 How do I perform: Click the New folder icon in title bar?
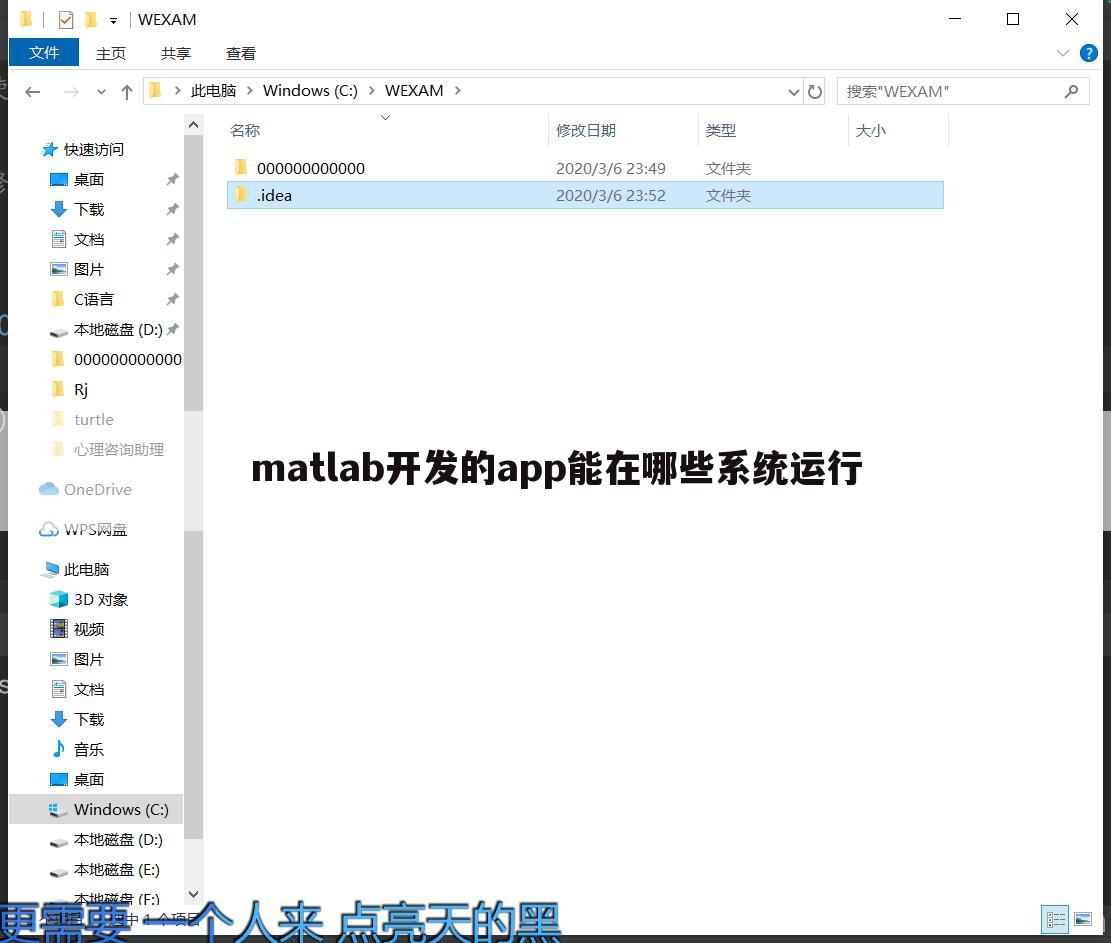(x=91, y=19)
